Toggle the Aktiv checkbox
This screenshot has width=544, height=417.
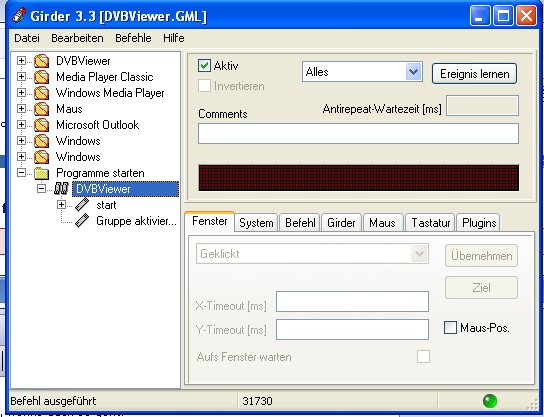click(204, 66)
